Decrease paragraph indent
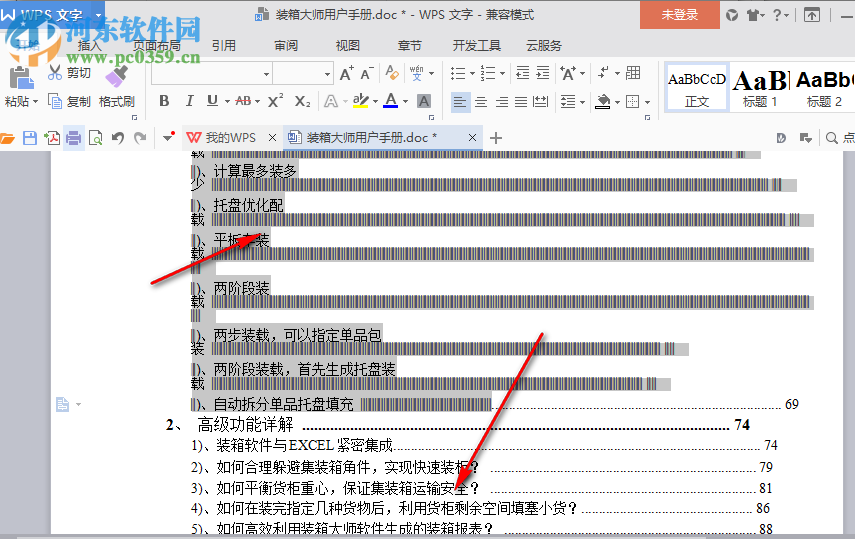The width and height of the screenshot is (855, 539). tap(522, 73)
